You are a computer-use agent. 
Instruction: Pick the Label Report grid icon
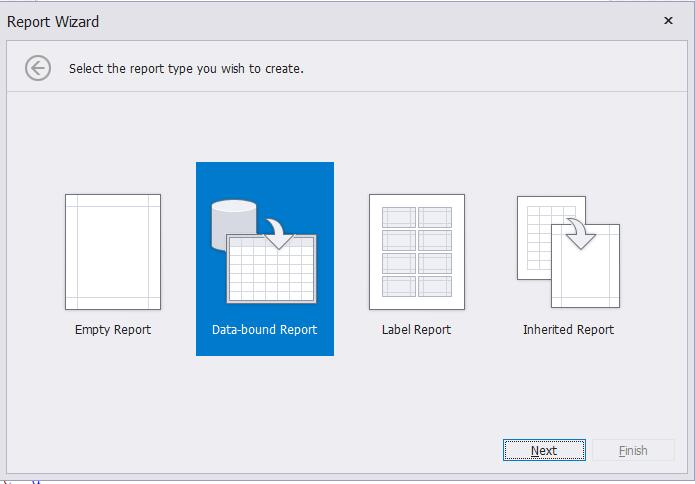point(417,252)
